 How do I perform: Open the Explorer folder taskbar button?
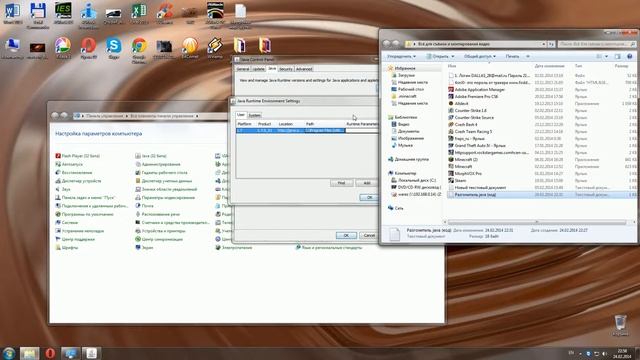[29, 353]
